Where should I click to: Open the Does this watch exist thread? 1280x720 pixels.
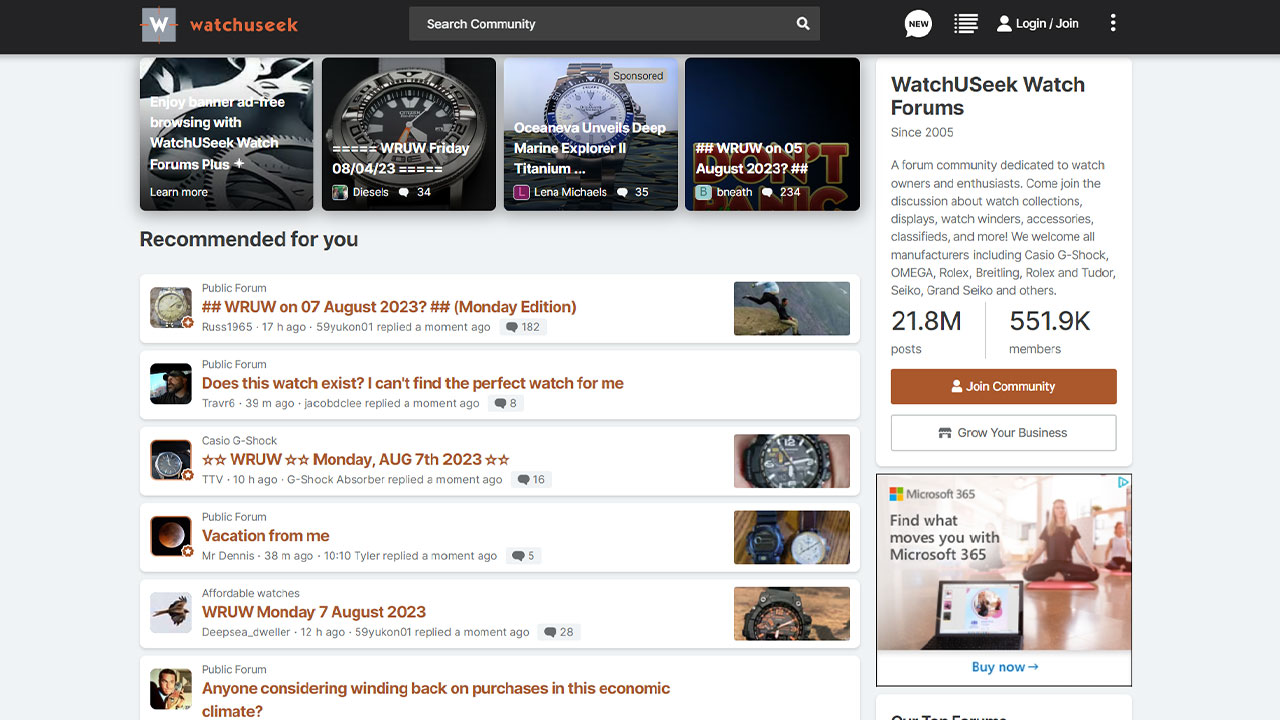(413, 383)
